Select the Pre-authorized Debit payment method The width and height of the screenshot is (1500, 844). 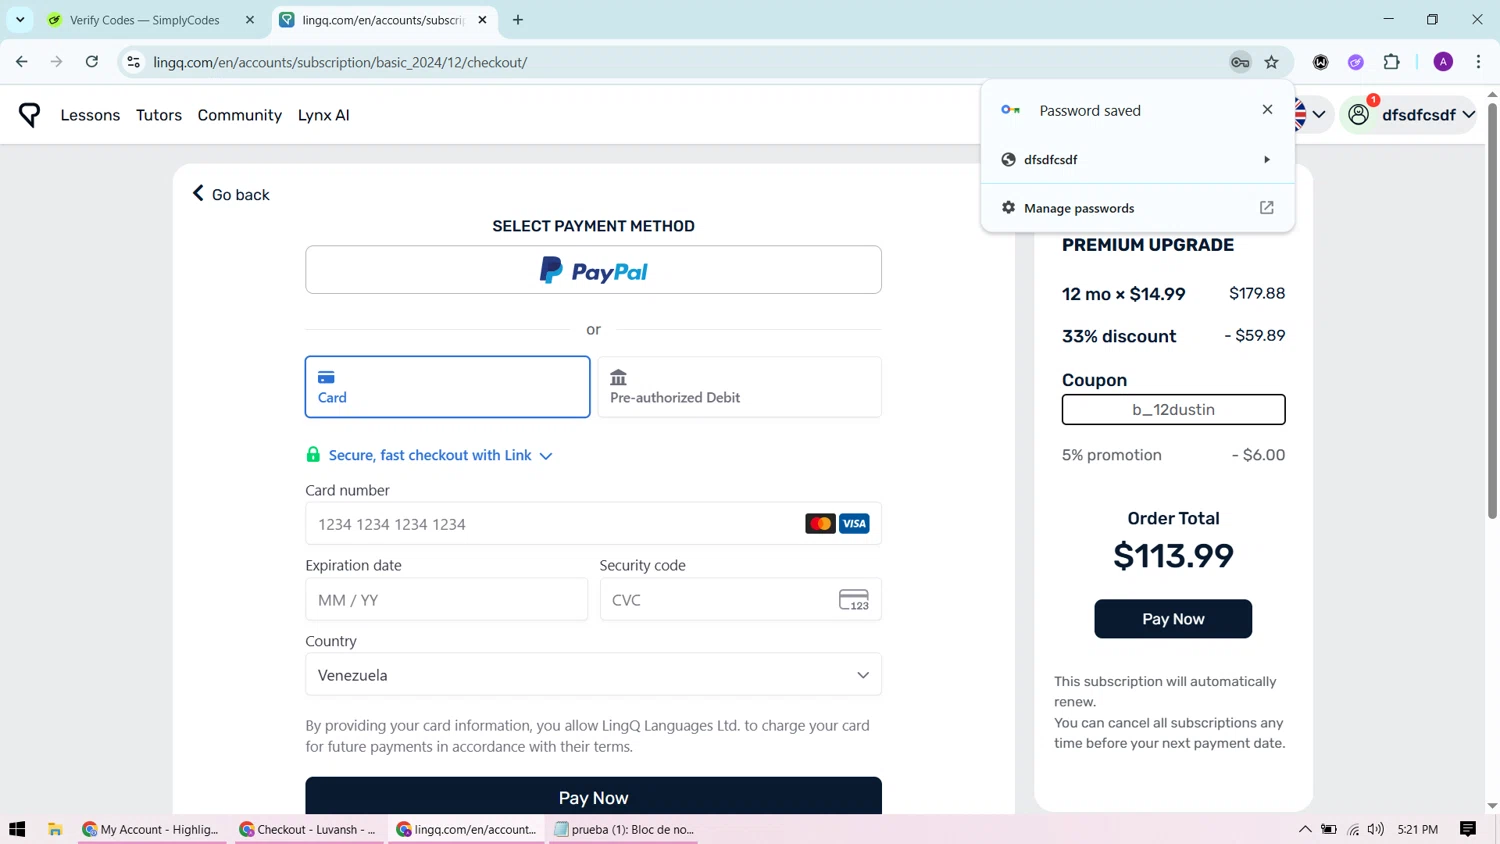[x=740, y=387]
